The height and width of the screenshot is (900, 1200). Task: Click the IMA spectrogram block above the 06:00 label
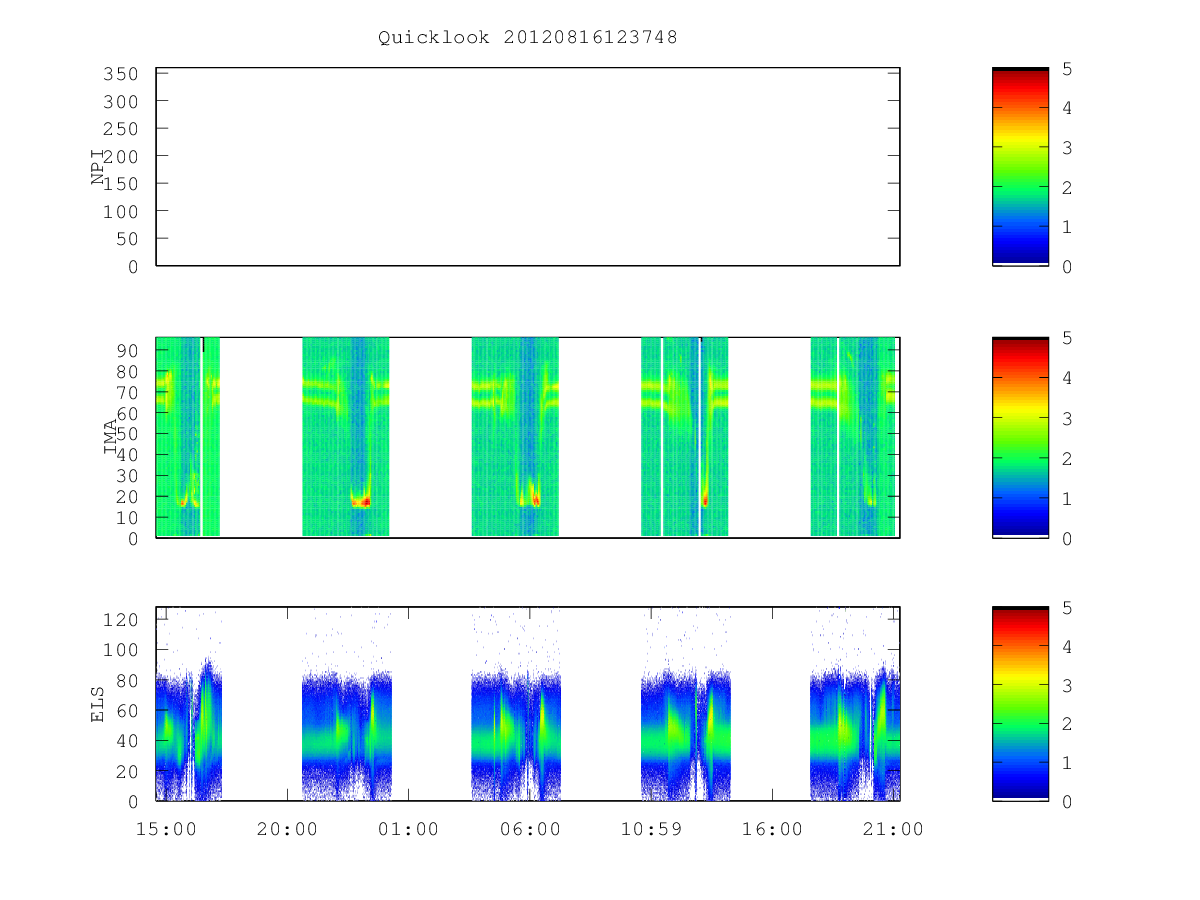pos(515,437)
